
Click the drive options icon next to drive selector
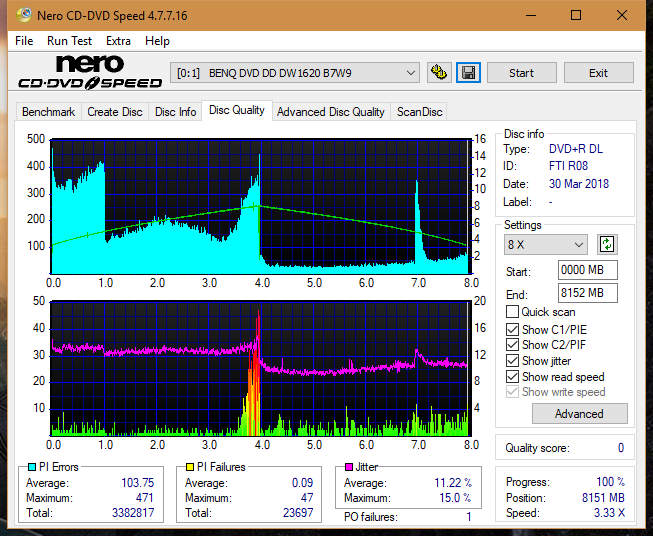tap(439, 73)
